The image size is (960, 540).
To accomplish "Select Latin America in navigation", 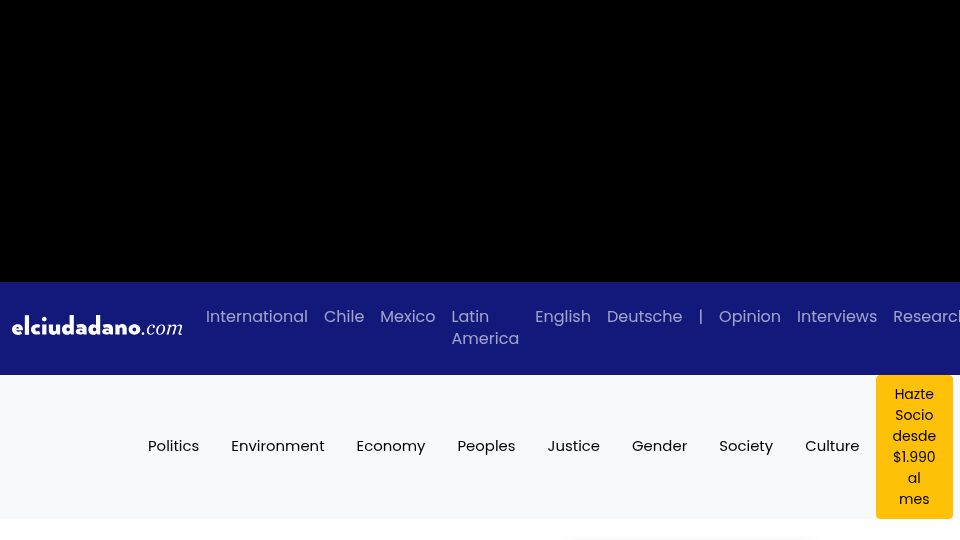I will (485, 328).
